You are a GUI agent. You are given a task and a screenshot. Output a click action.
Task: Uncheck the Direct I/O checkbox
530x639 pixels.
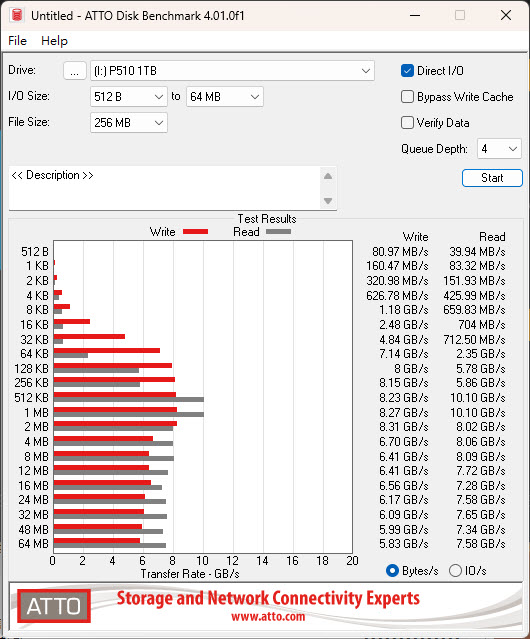click(x=407, y=71)
